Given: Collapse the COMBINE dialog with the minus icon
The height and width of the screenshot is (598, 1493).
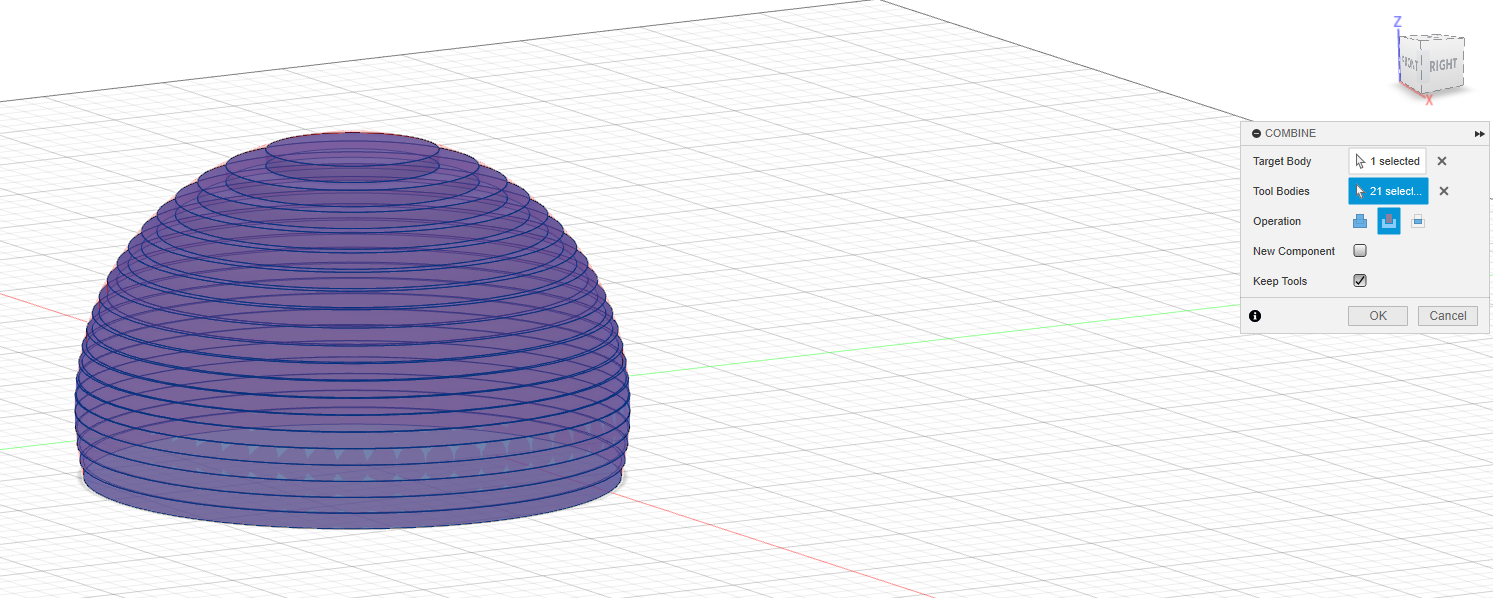Looking at the screenshot, I should [1256, 134].
